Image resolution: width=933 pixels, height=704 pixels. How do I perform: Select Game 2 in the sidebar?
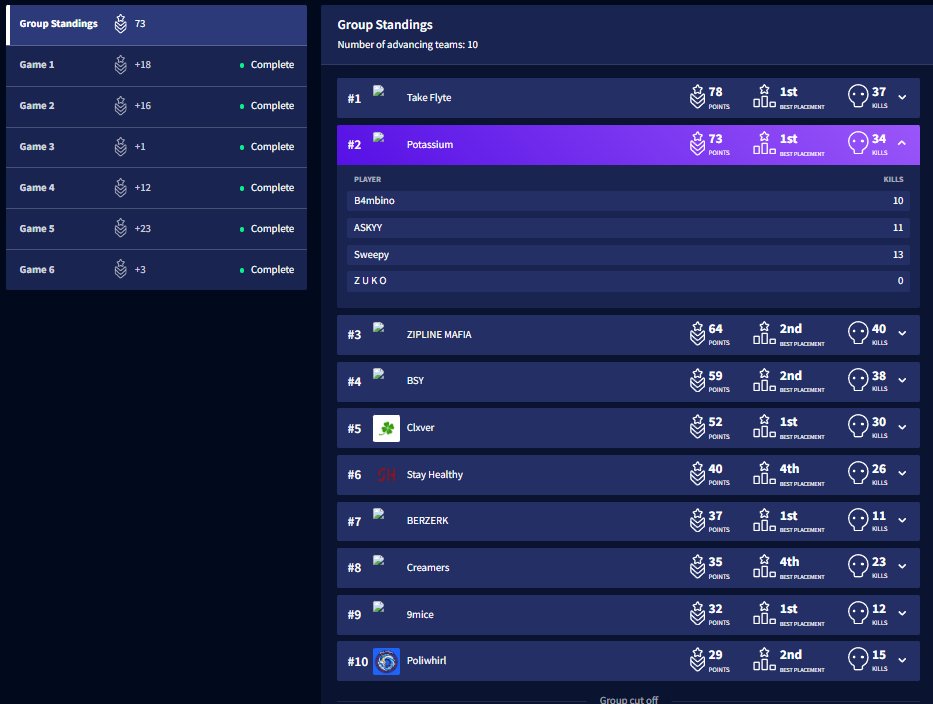coord(156,106)
